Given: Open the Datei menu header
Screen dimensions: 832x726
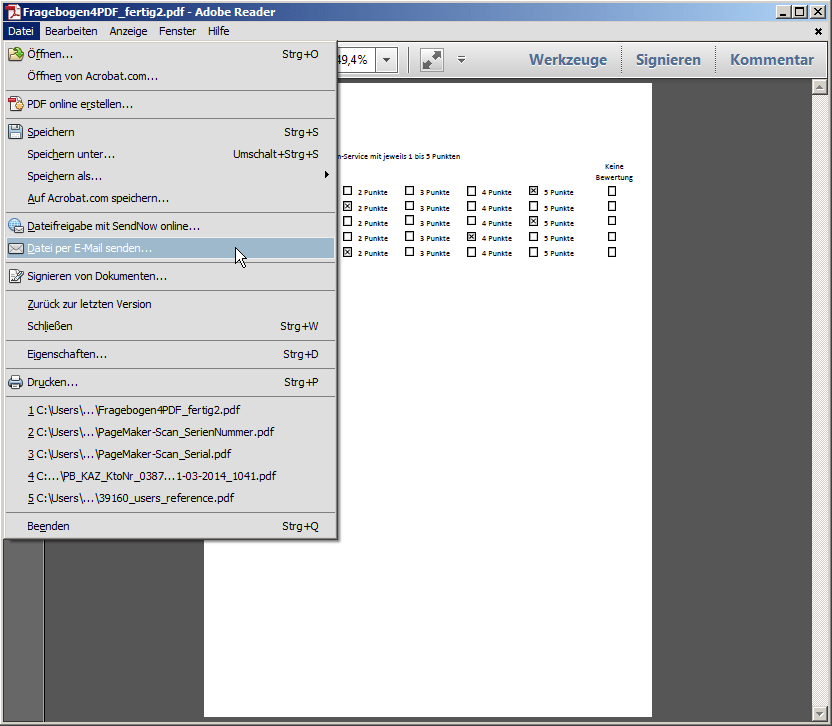Looking at the screenshot, I should 21,31.
